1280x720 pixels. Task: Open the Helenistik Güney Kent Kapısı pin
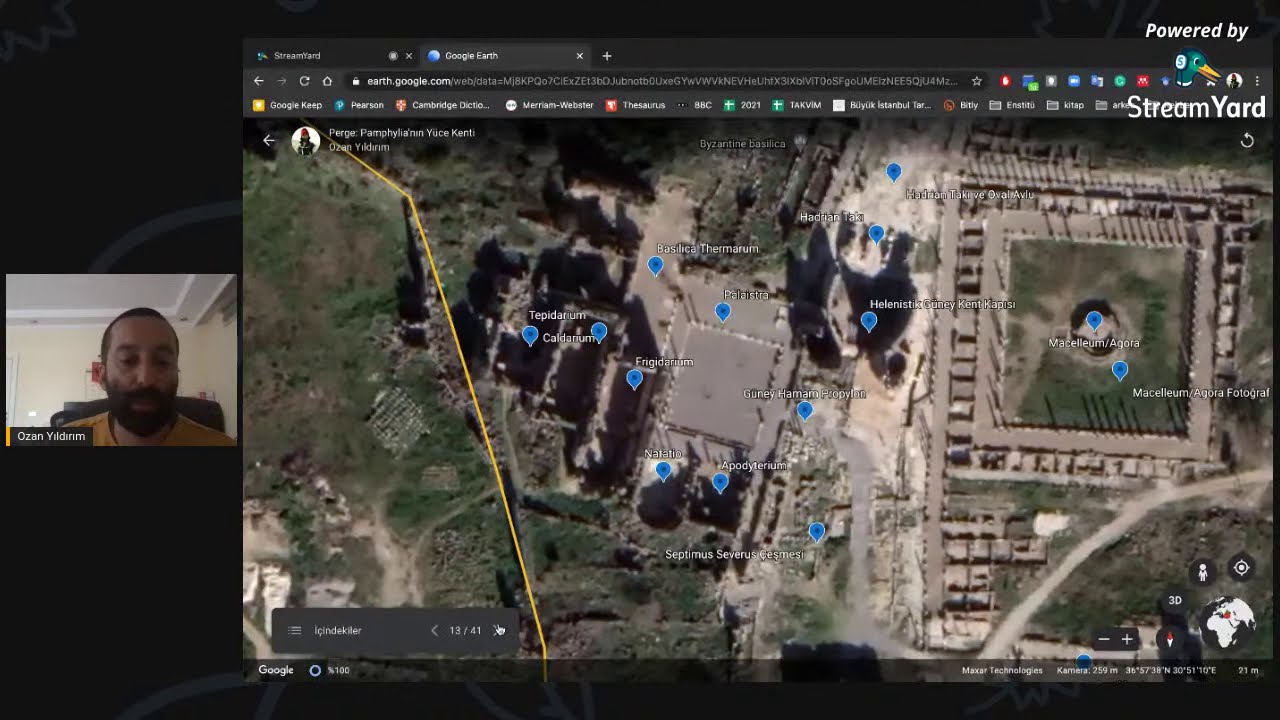tap(869, 321)
